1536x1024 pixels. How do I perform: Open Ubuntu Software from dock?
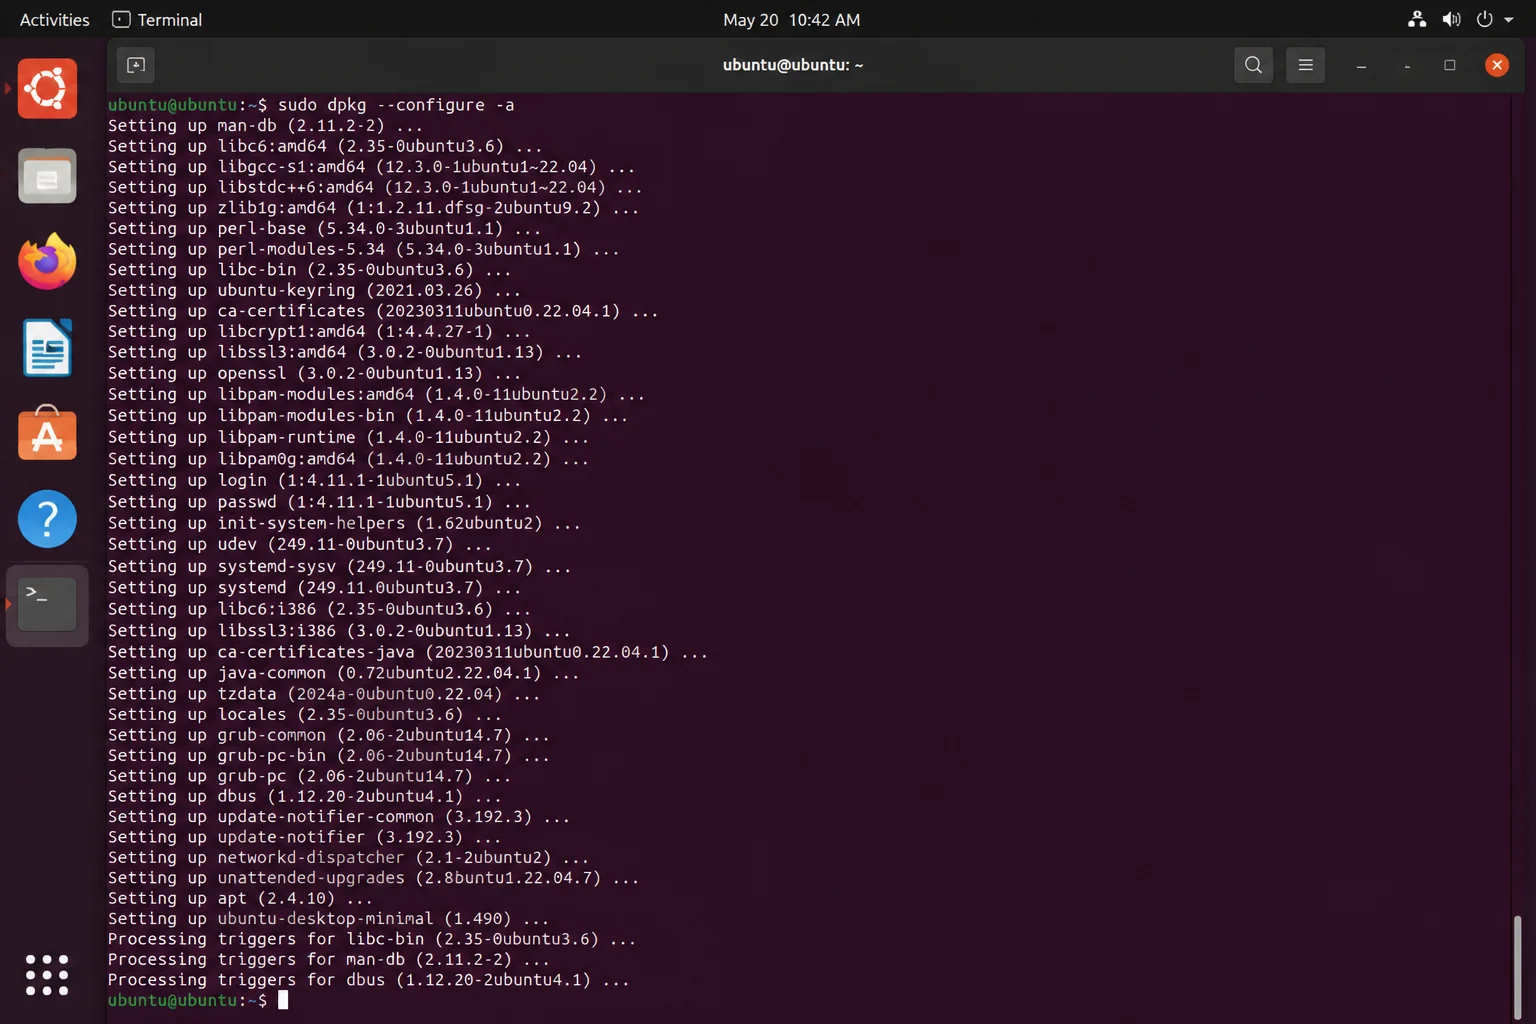(x=47, y=433)
